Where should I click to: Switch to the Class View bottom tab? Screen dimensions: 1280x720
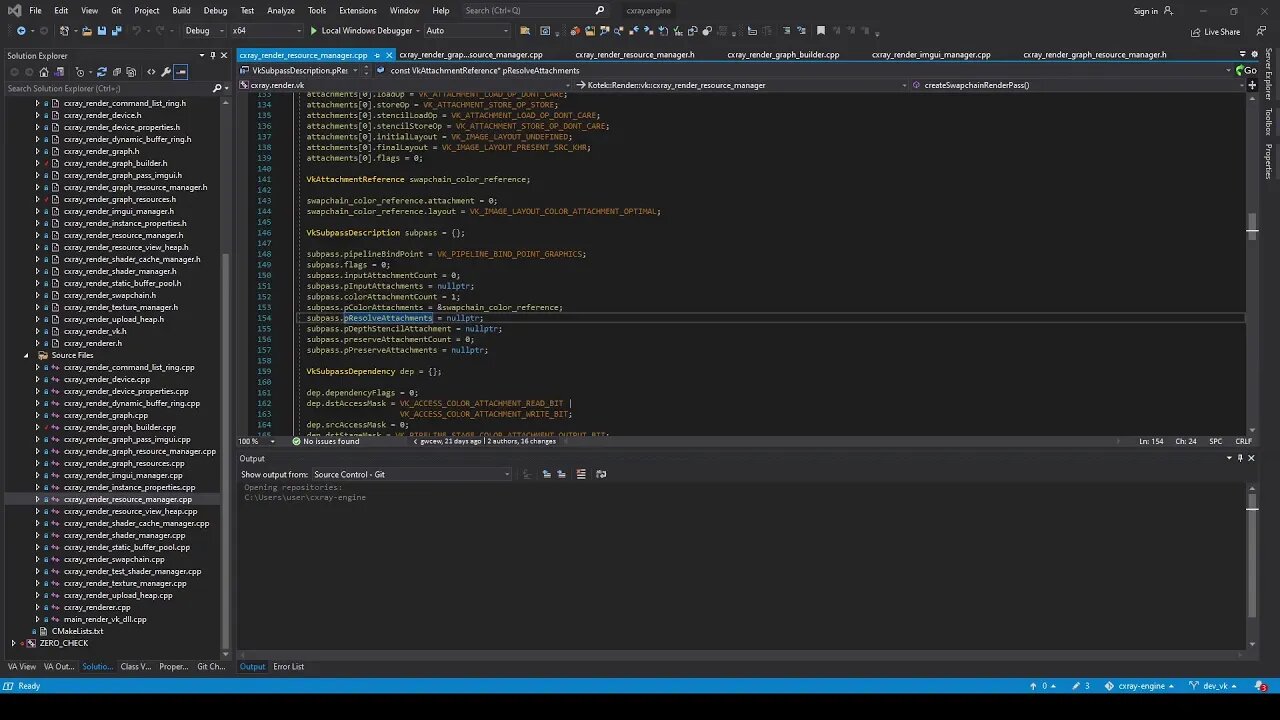click(x=135, y=667)
